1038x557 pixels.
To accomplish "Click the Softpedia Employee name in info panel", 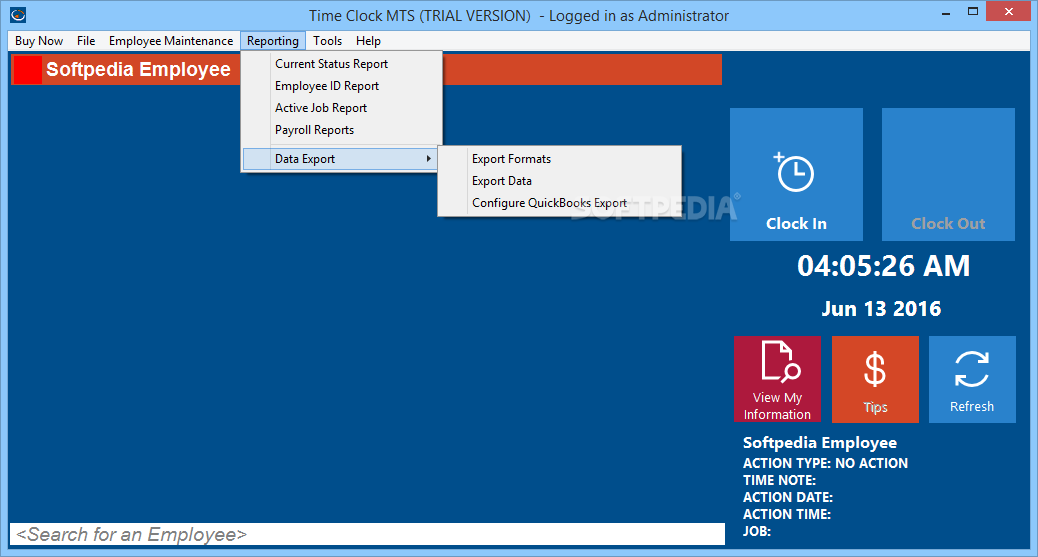I will 820,442.
